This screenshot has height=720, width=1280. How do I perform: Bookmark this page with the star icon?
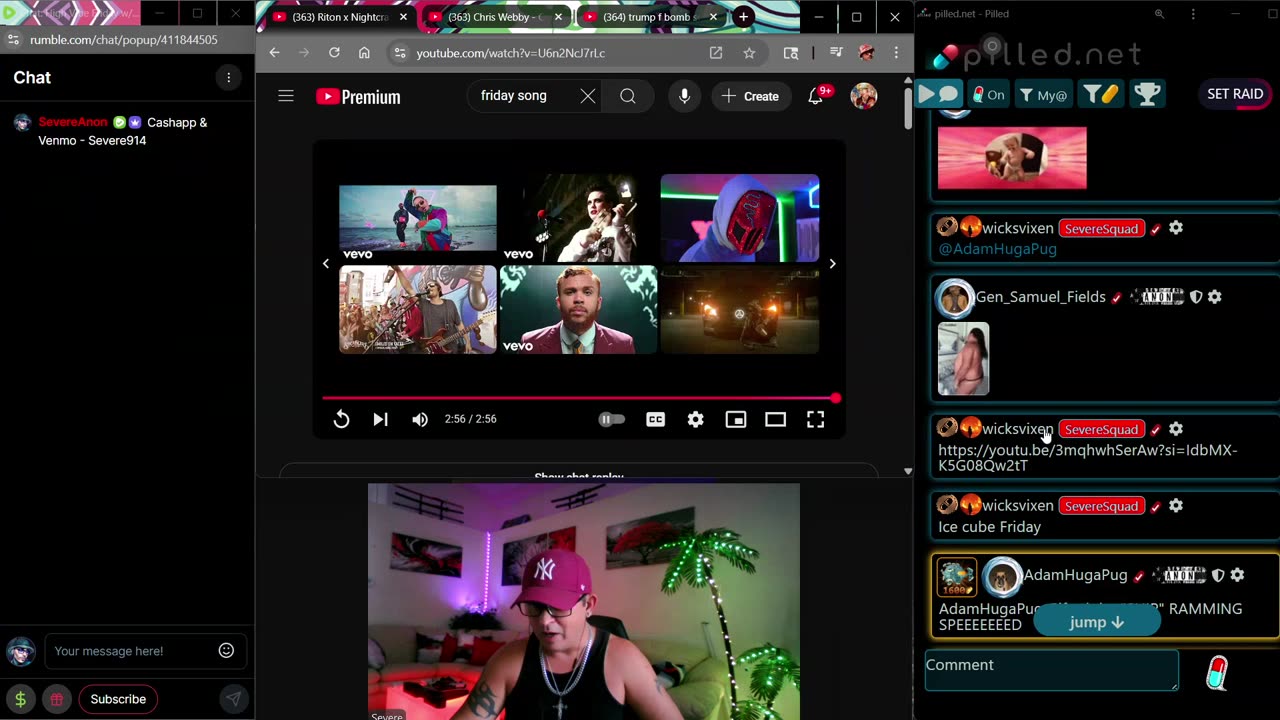(x=749, y=53)
